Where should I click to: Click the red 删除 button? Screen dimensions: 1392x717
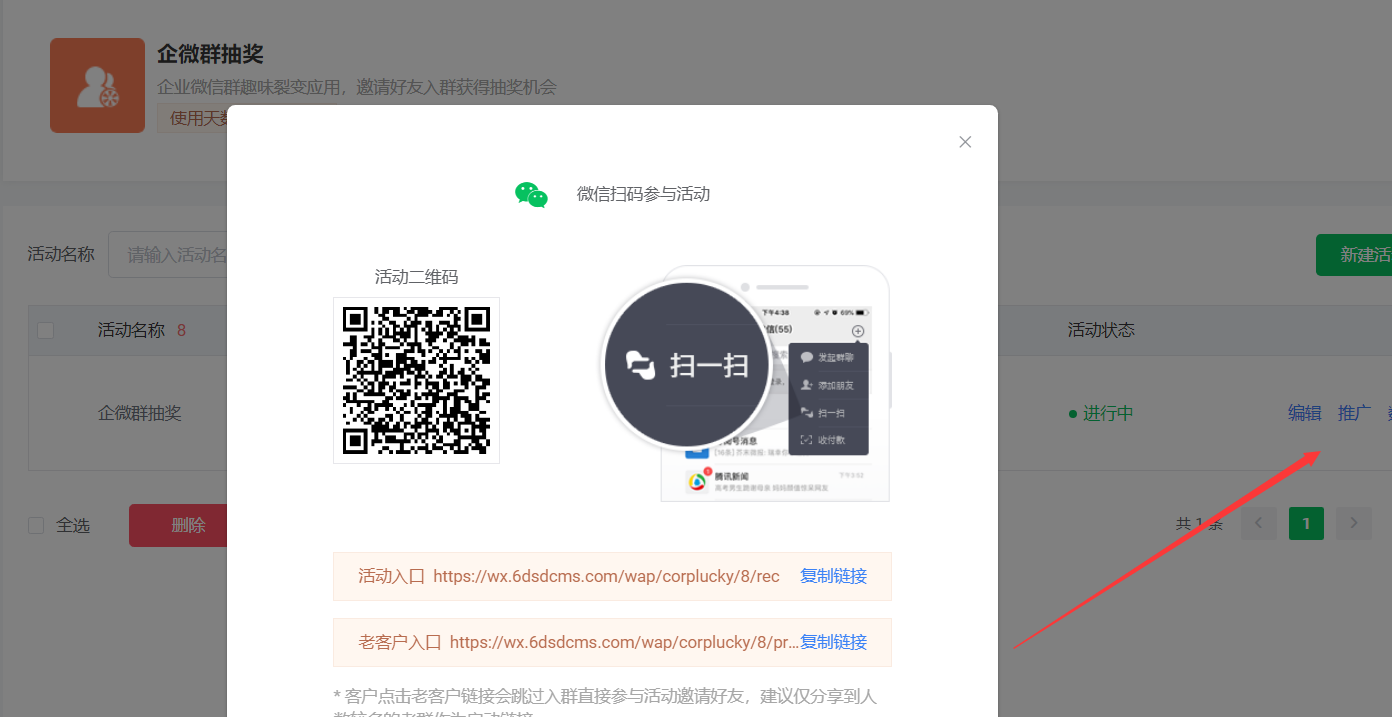click(179, 525)
